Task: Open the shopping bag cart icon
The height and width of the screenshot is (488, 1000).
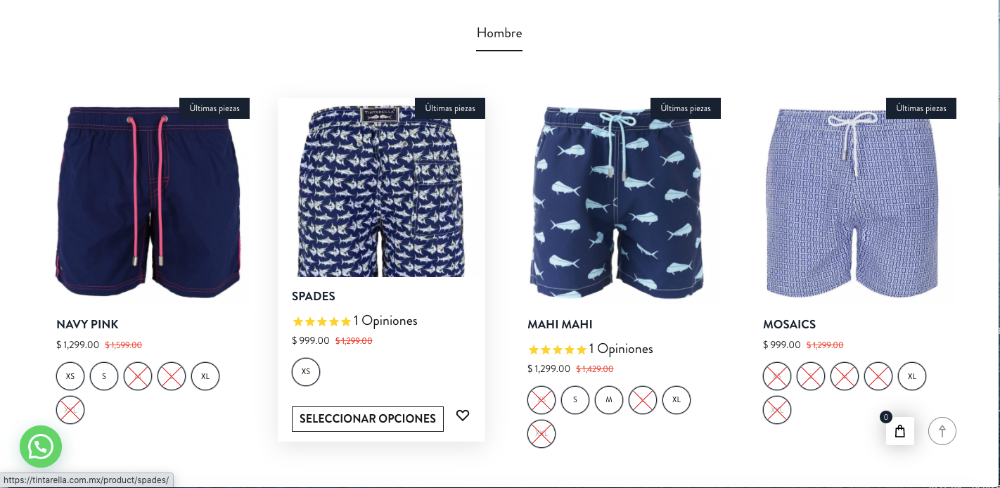Action: tap(899, 431)
